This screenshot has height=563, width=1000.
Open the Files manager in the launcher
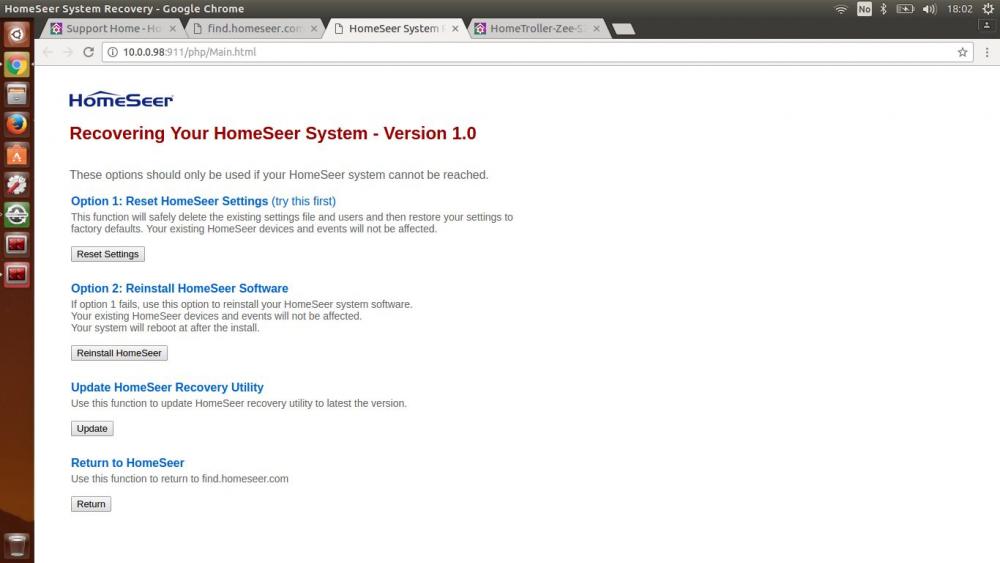17,95
